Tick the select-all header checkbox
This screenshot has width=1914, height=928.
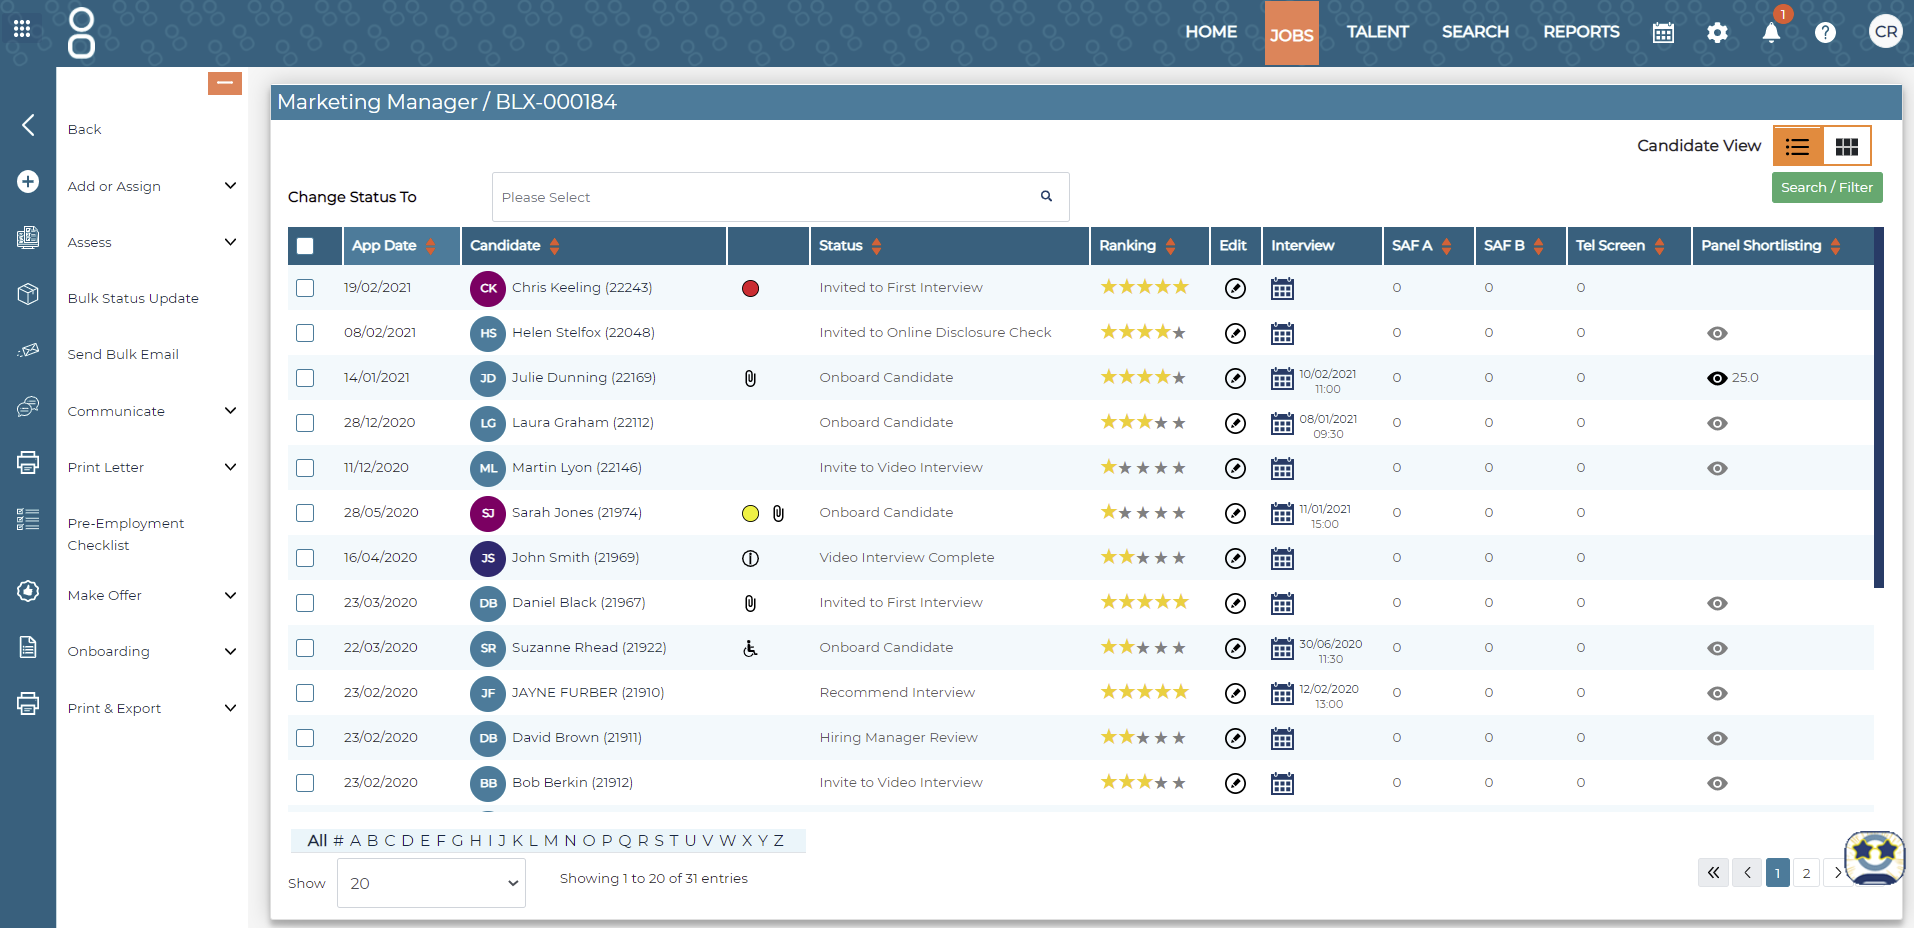(x=305, y=246)
